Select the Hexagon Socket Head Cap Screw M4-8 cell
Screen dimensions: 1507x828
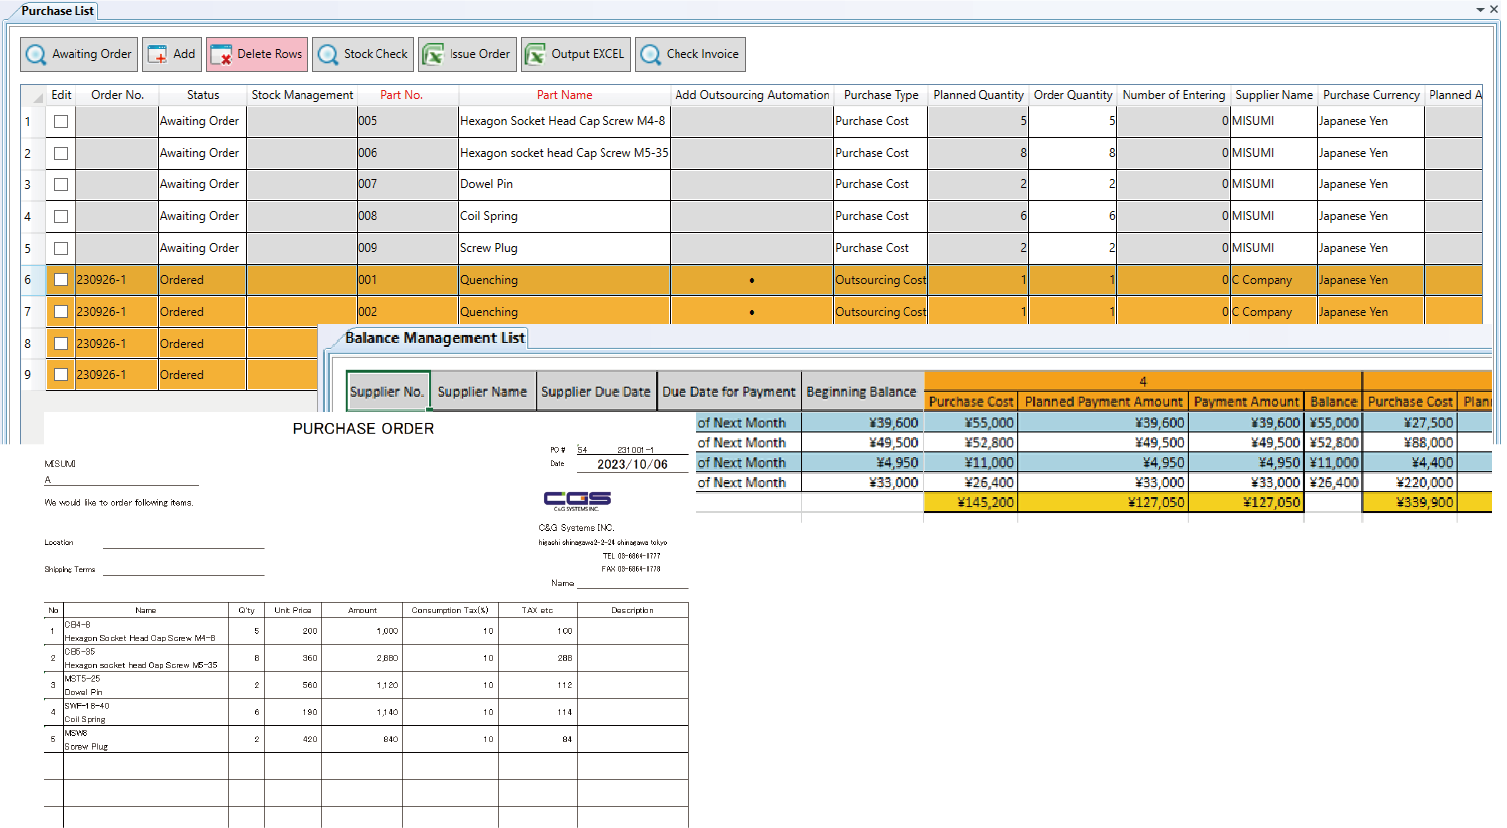564,121
